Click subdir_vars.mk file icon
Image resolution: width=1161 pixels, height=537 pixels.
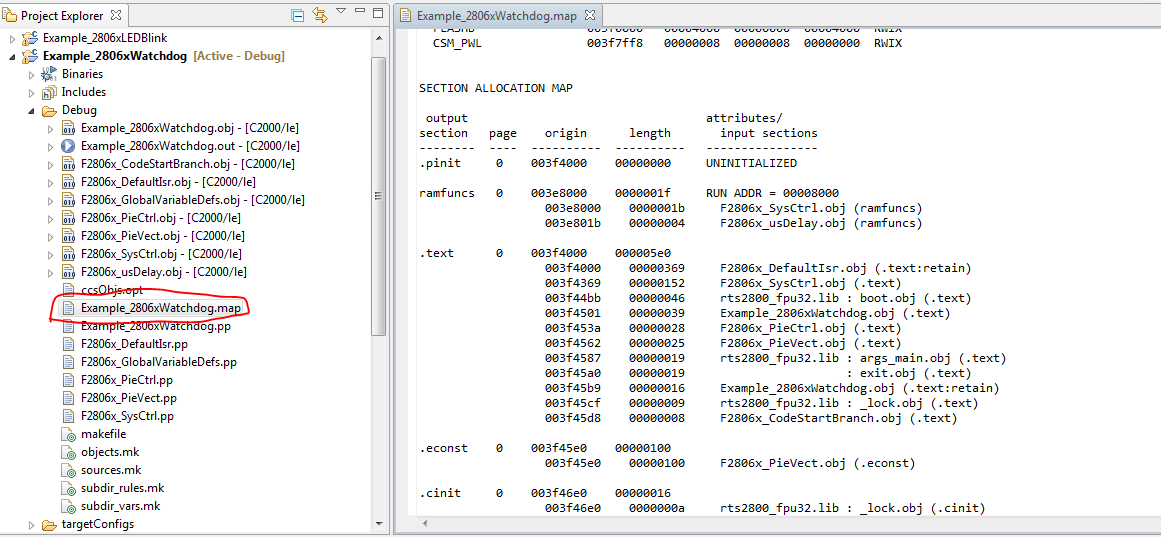[x=68, y=507]
